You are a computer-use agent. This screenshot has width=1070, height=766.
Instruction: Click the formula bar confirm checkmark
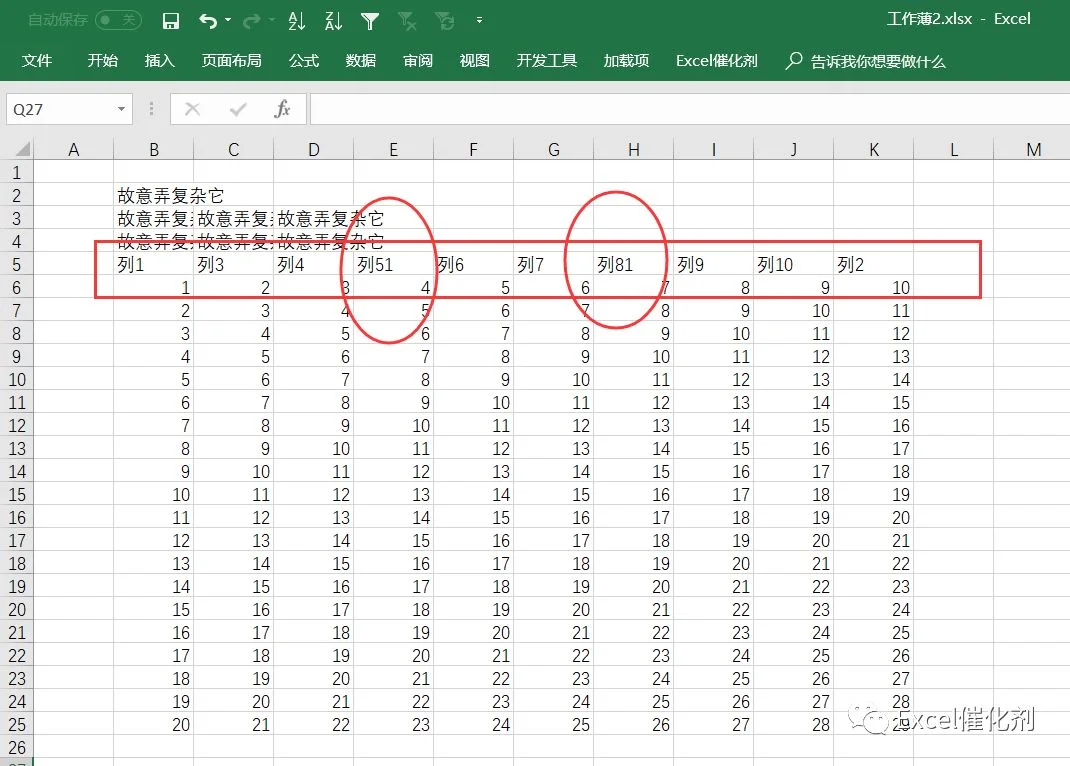(x=237, y=109)
